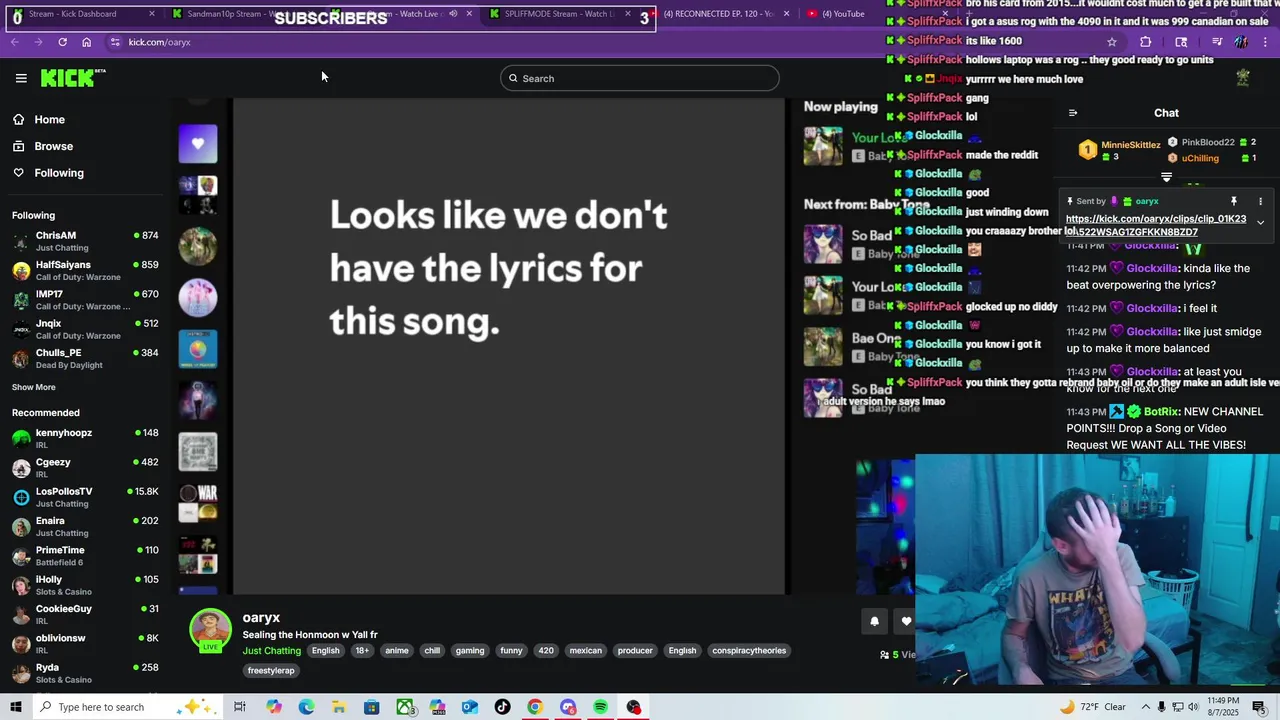This screenshot has width=1280, height=720.
Task: Select the freestylerap tag
Action: 271,671
